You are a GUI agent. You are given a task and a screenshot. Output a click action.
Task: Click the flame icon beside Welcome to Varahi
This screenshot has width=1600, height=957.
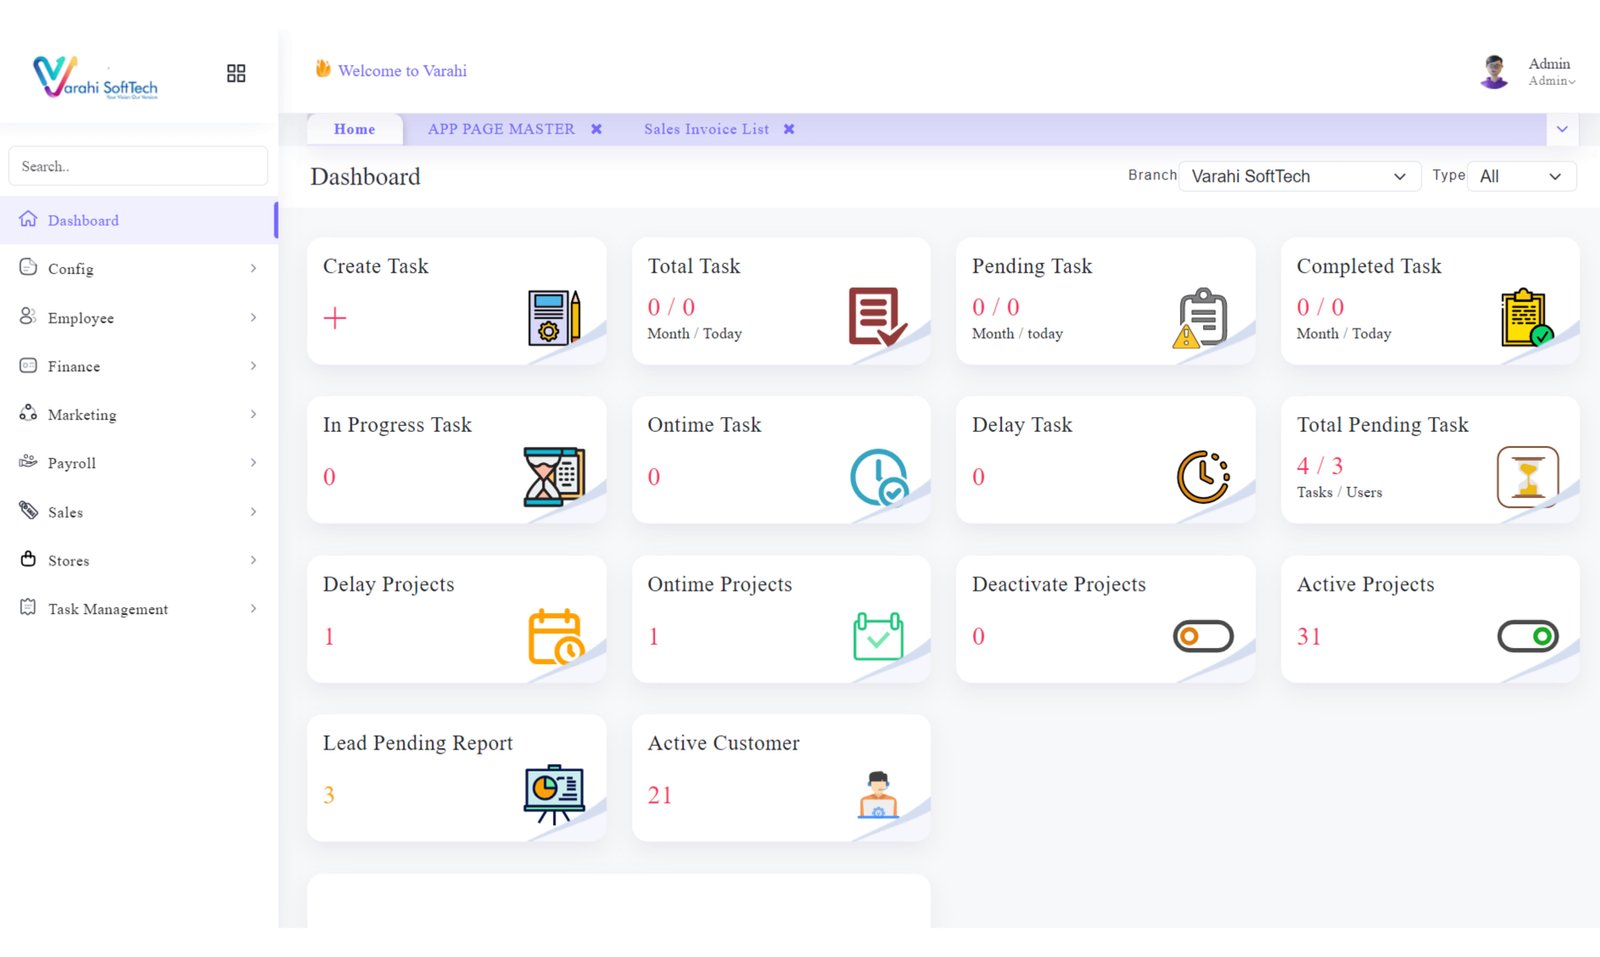click(x=323, y=69)
